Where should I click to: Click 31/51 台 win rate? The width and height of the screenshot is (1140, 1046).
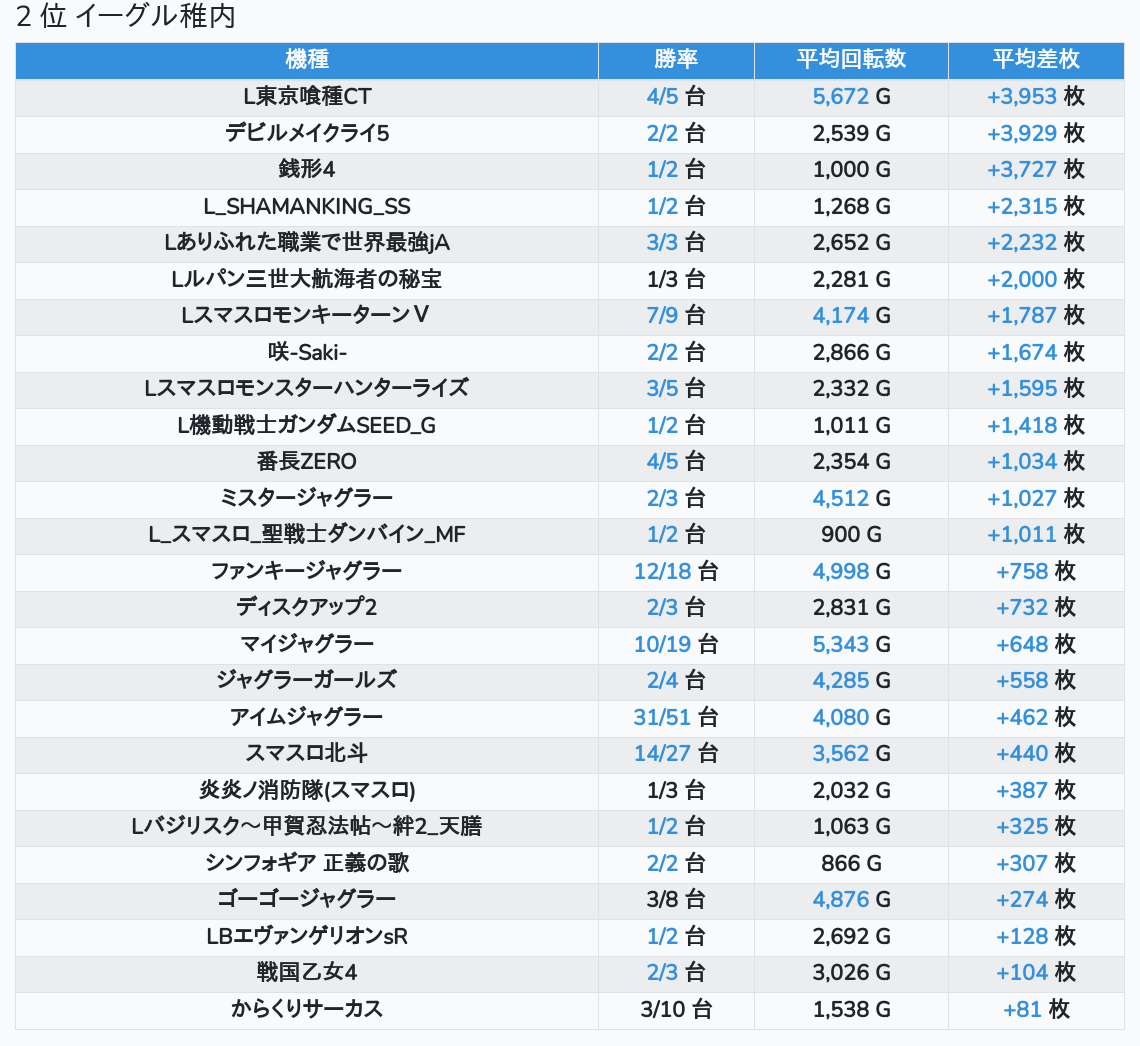coord(676,717)
